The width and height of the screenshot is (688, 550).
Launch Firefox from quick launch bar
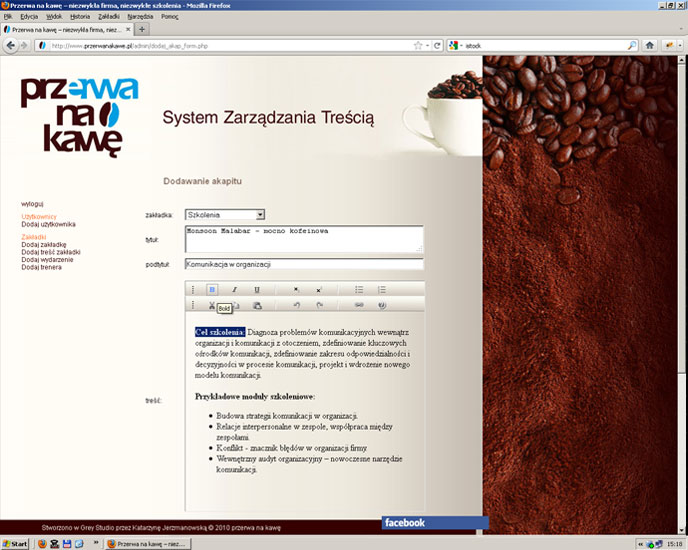click(42, 544)
